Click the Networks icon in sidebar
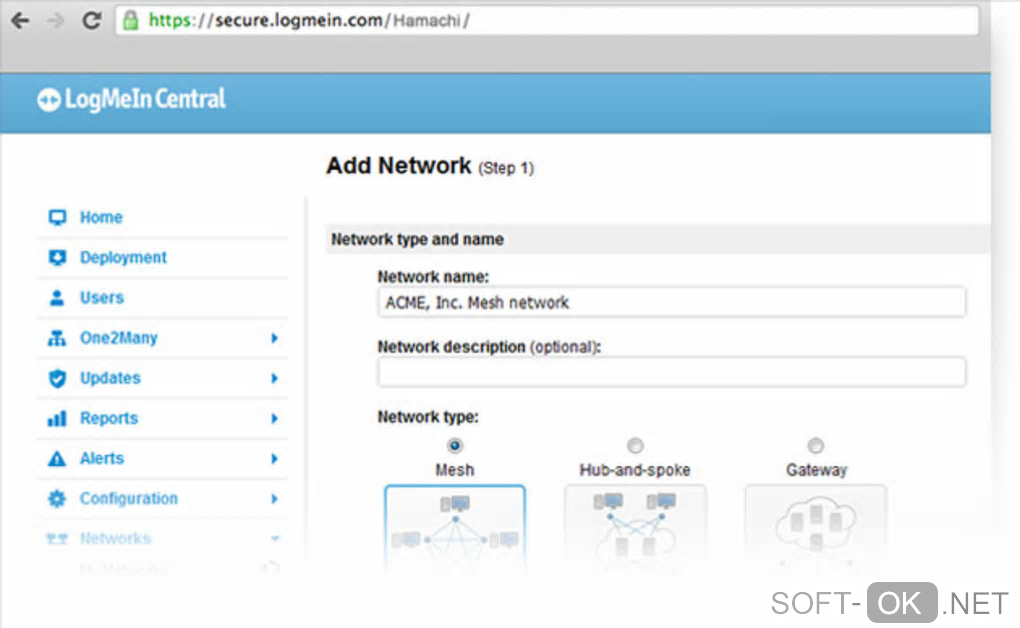The width and height of the screenshot is (1020, 628). (57, 539)
